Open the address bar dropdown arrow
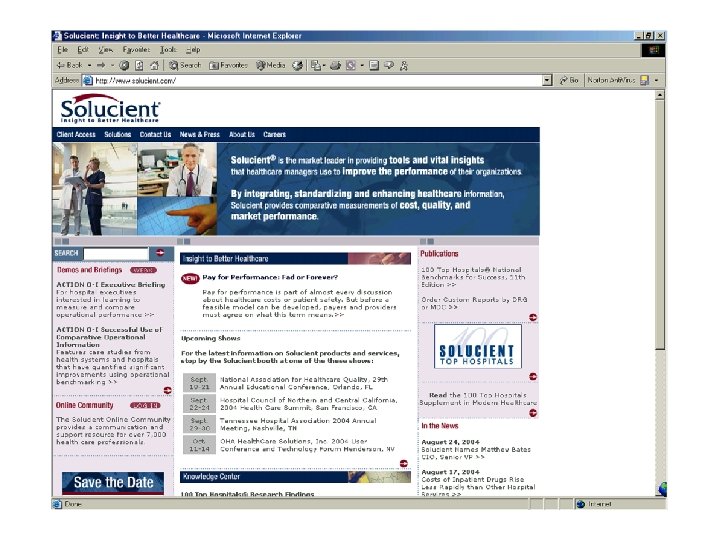Viewport: 720px width, 540px height. coord(547,80)
